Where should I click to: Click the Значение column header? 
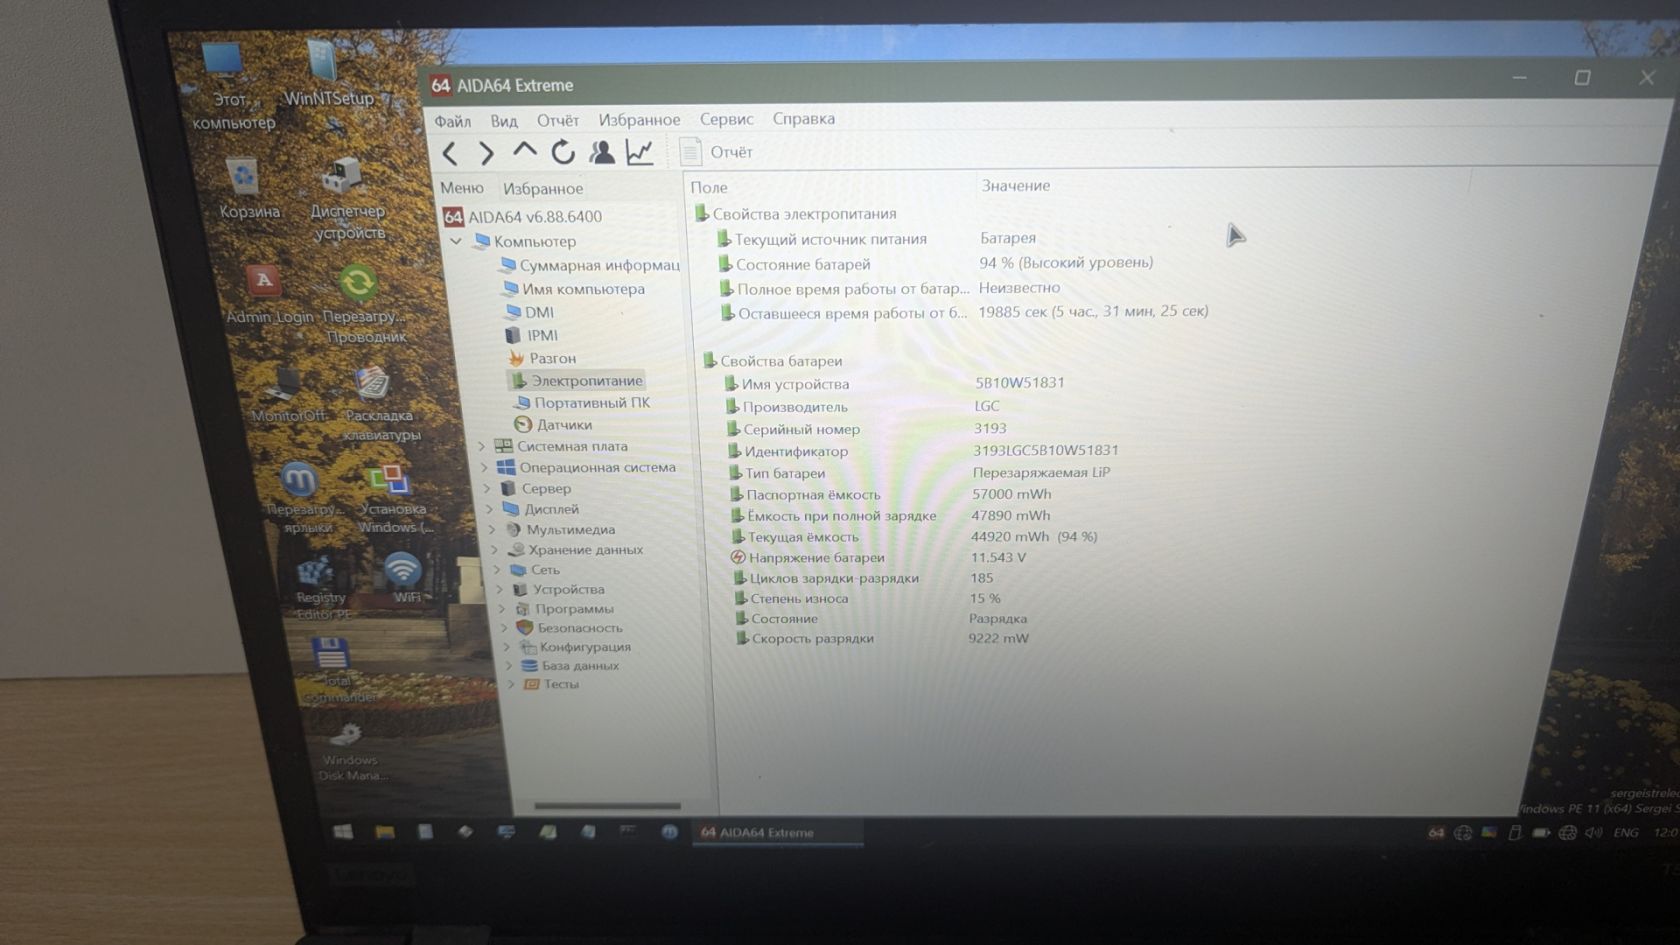click(x=1015, y=185)
